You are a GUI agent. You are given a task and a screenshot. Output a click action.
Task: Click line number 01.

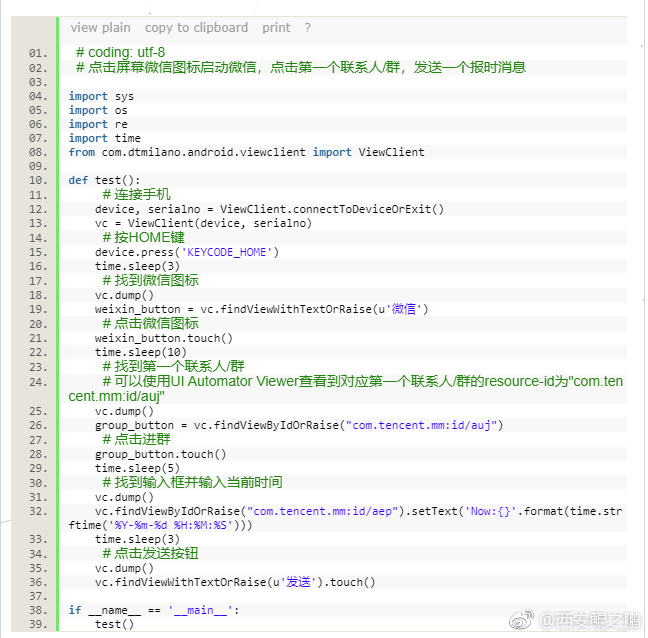point(38,53)
